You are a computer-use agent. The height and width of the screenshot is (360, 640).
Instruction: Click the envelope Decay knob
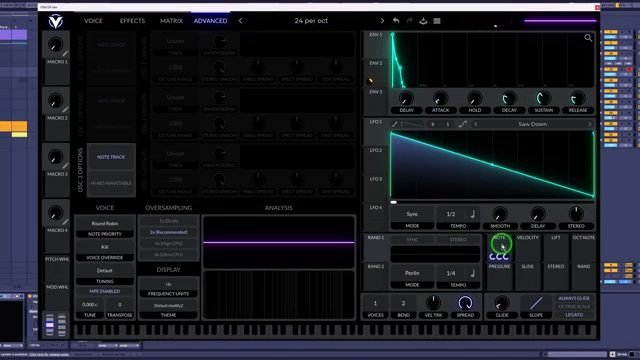click(509, 98)
